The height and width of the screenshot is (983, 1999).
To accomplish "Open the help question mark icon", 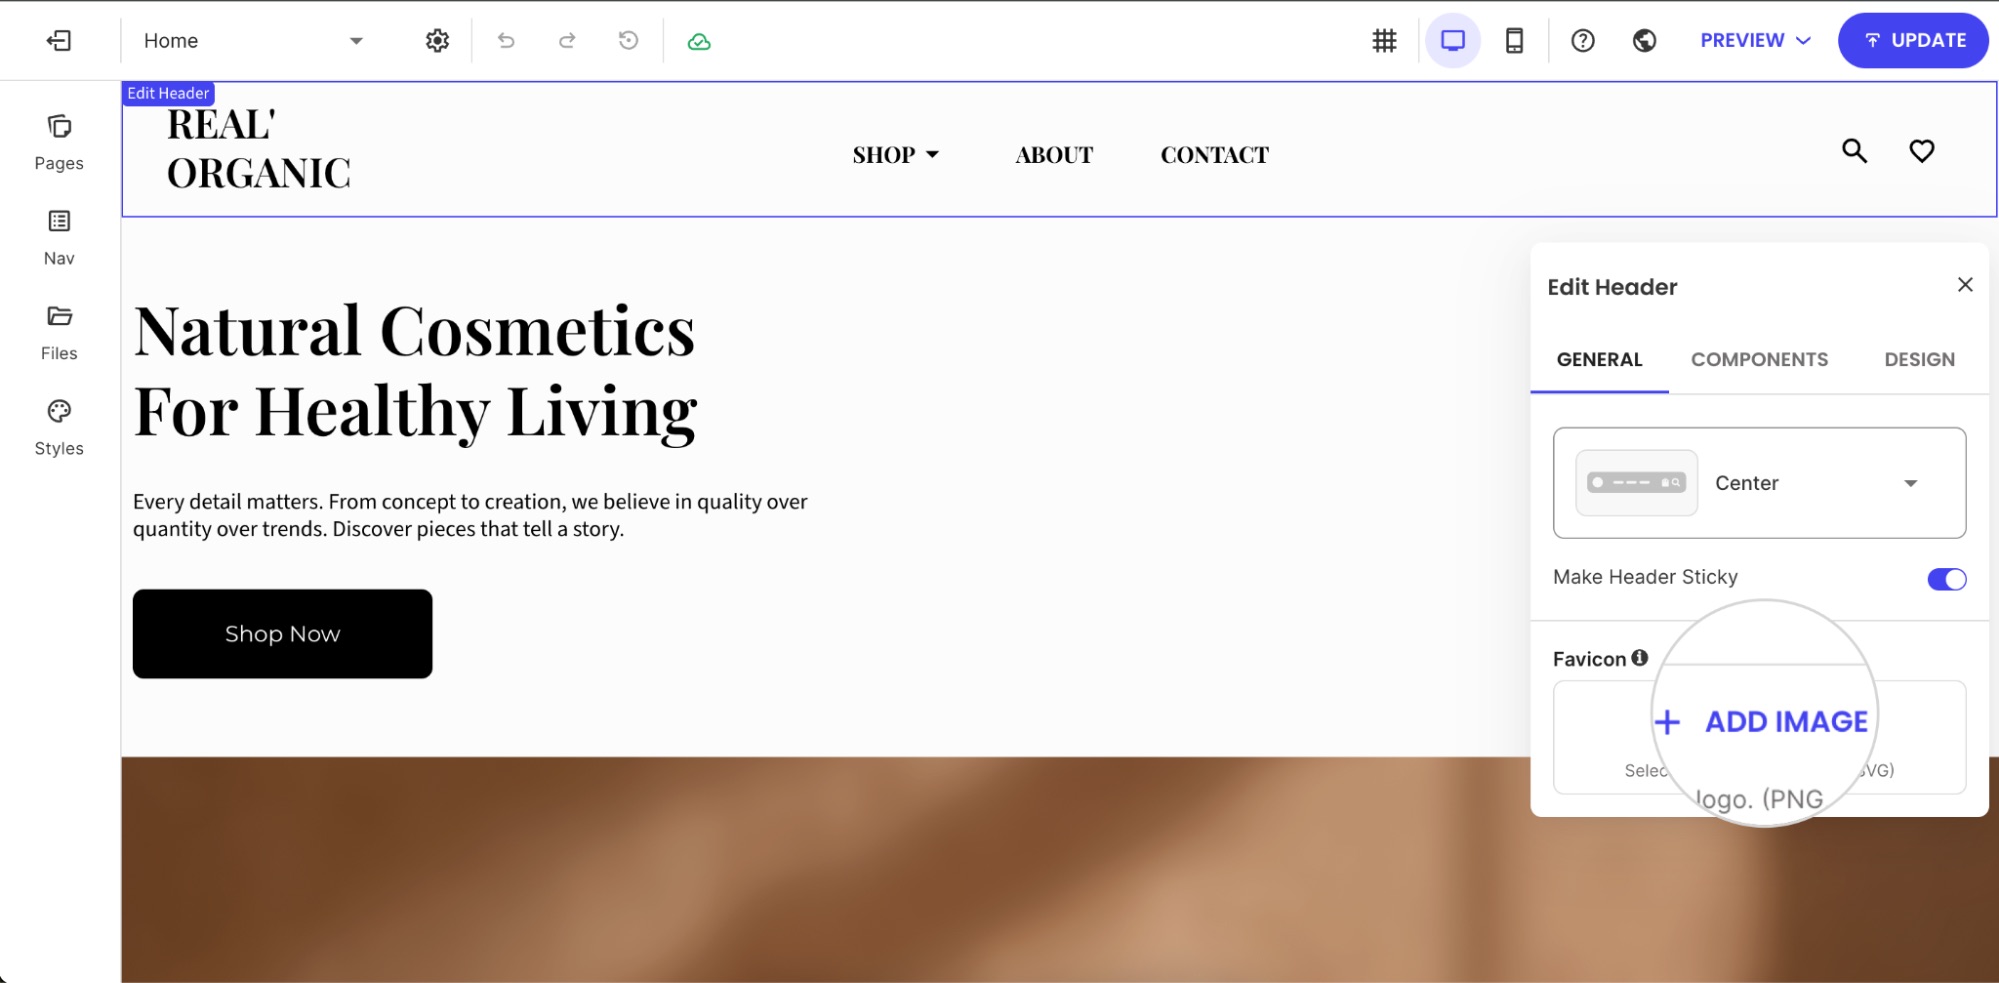I will [x=1582, y=41].
